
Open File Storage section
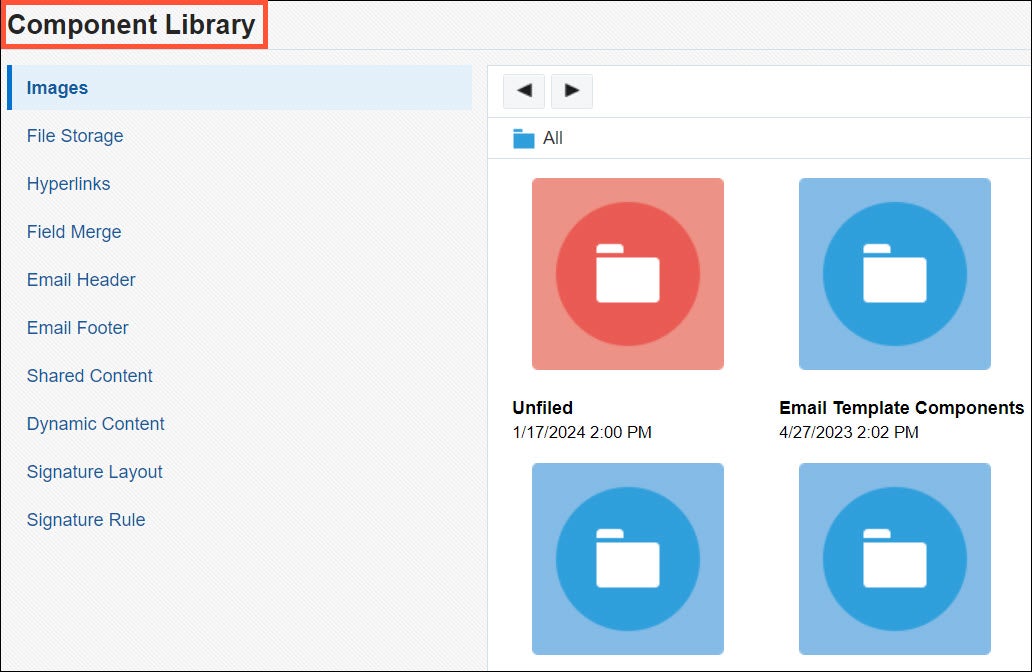(x=75, y=136)
